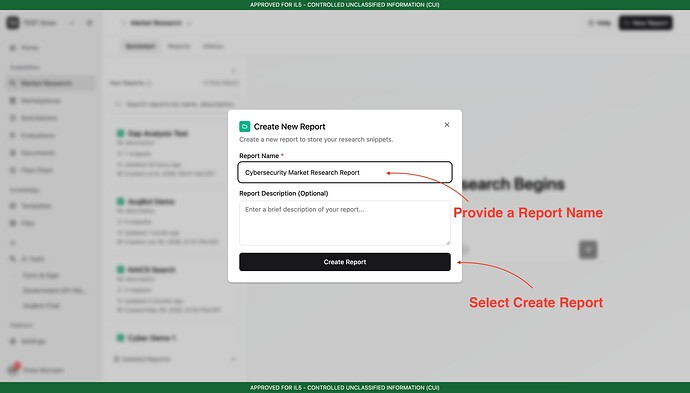Open Marketplaces in the sidebar
The image size is (690, 393).
(x=36, y=101)
